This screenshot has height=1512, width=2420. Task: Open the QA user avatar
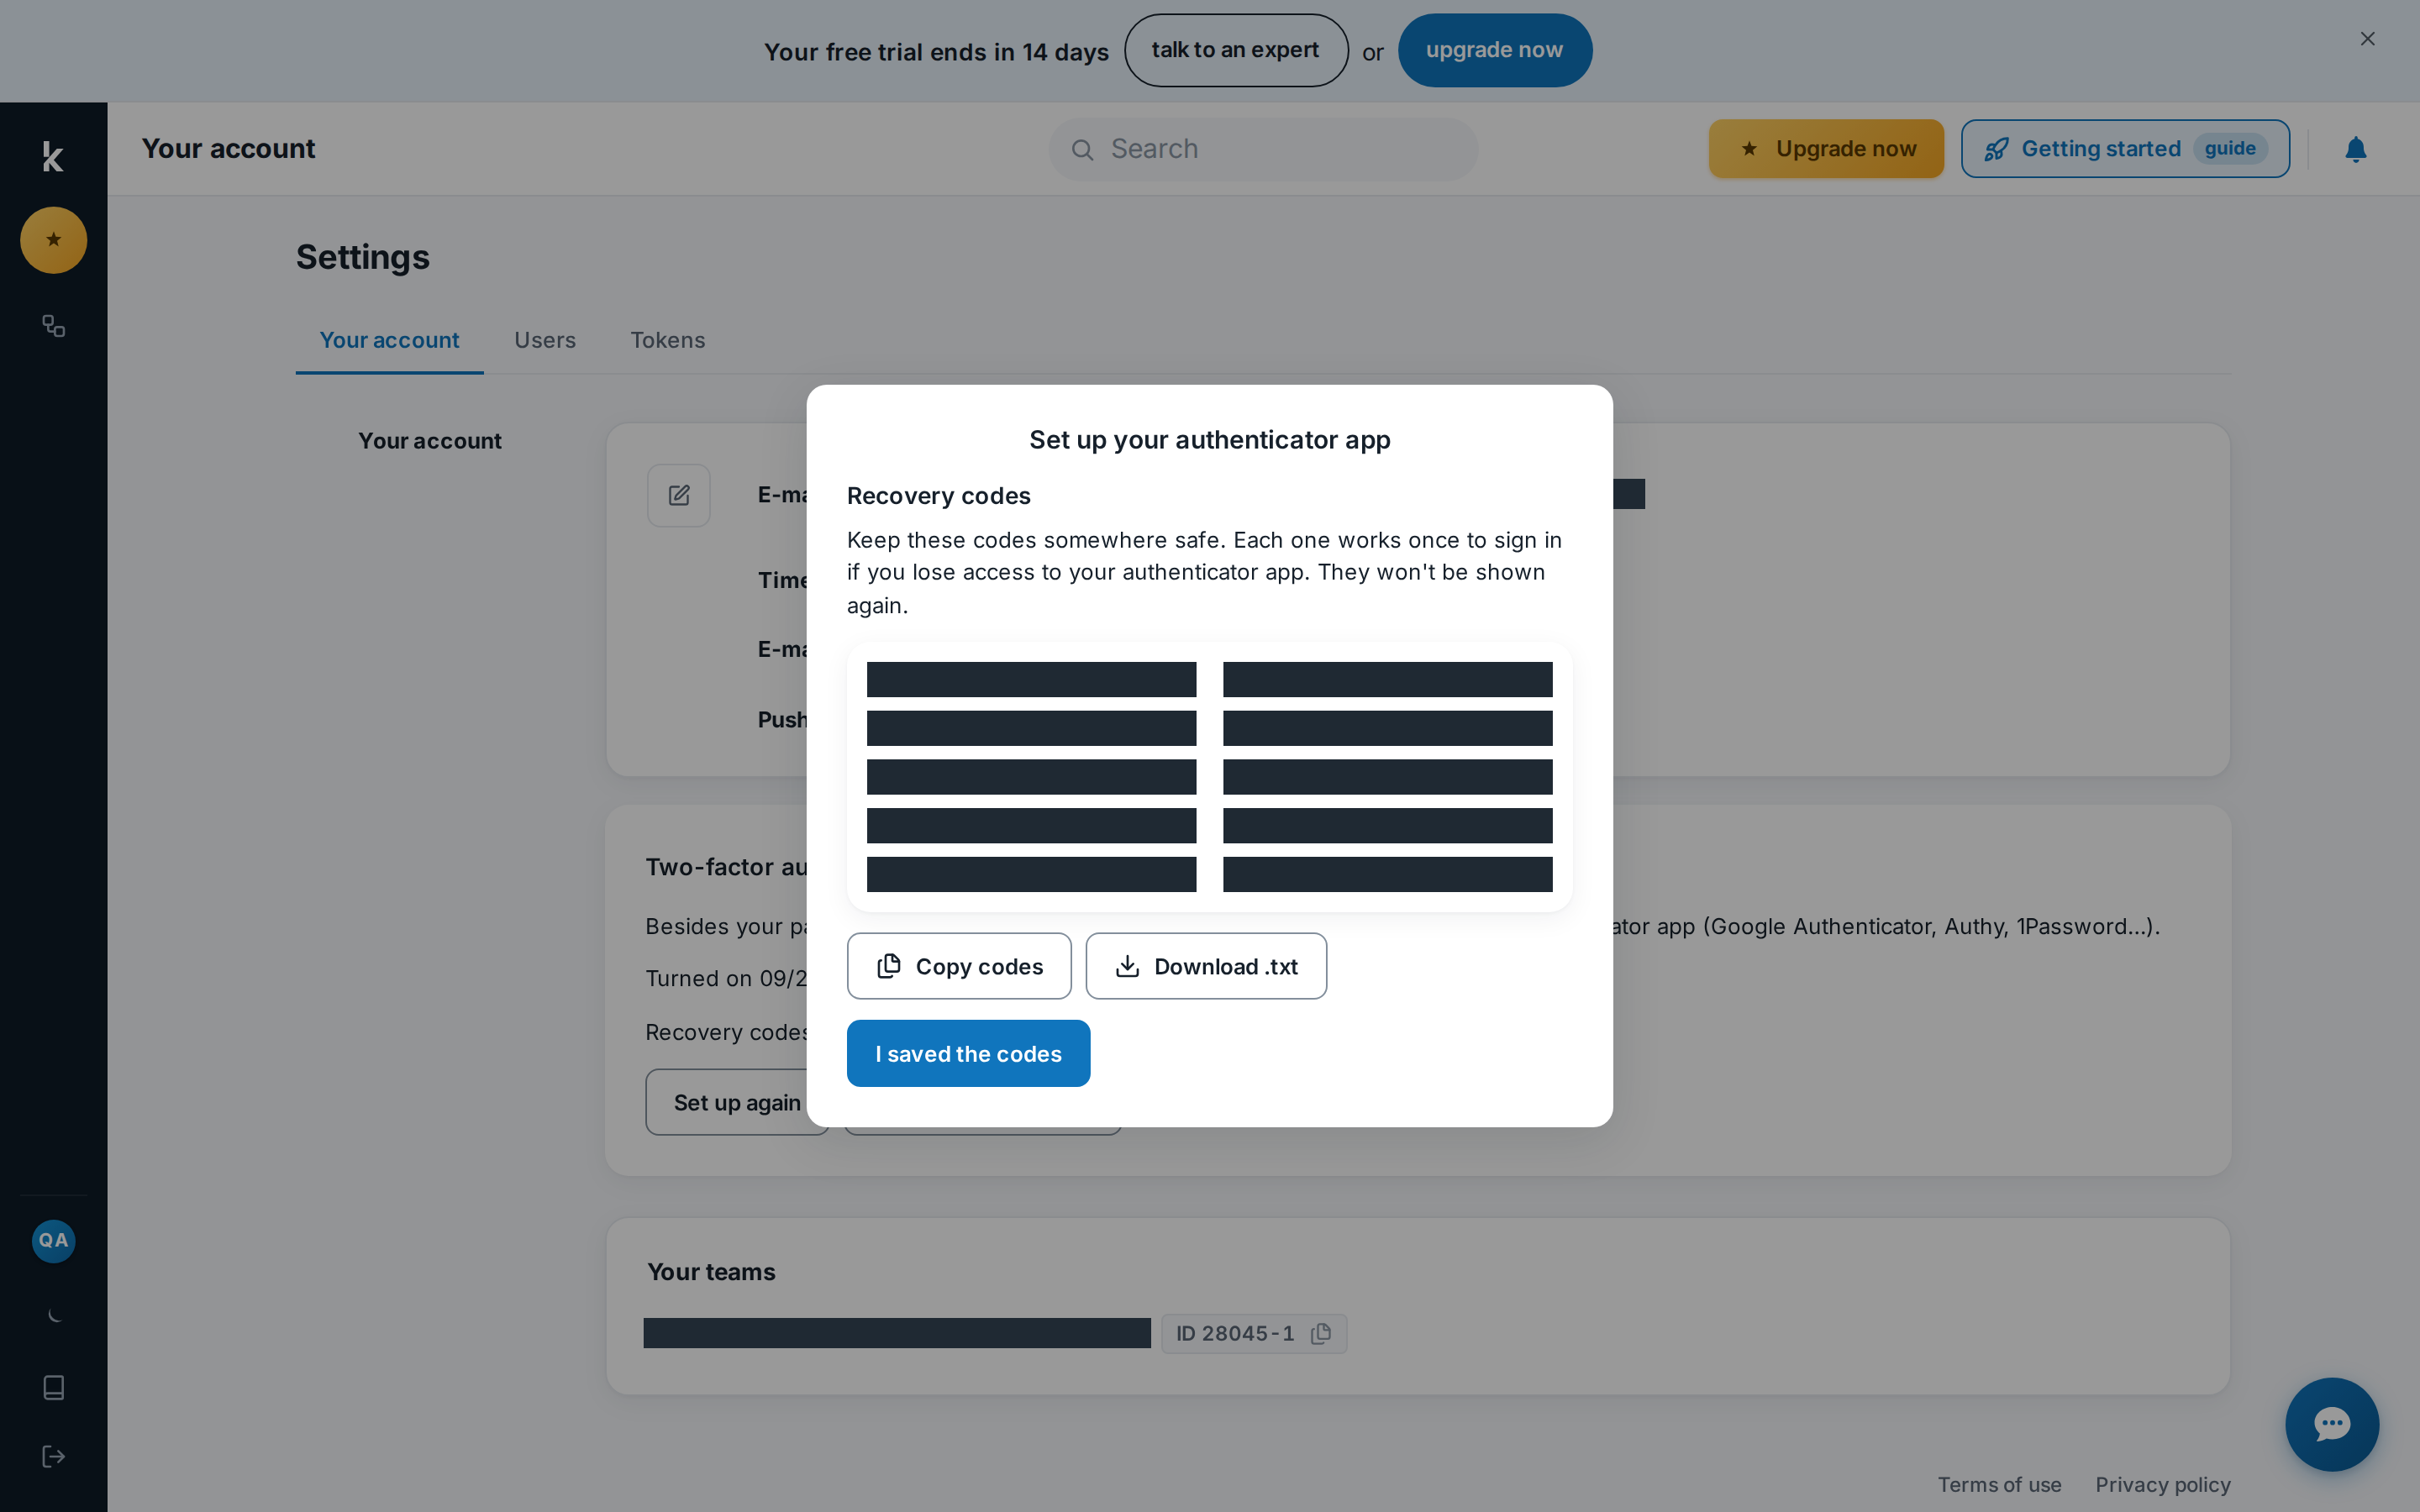(54, 1241)
